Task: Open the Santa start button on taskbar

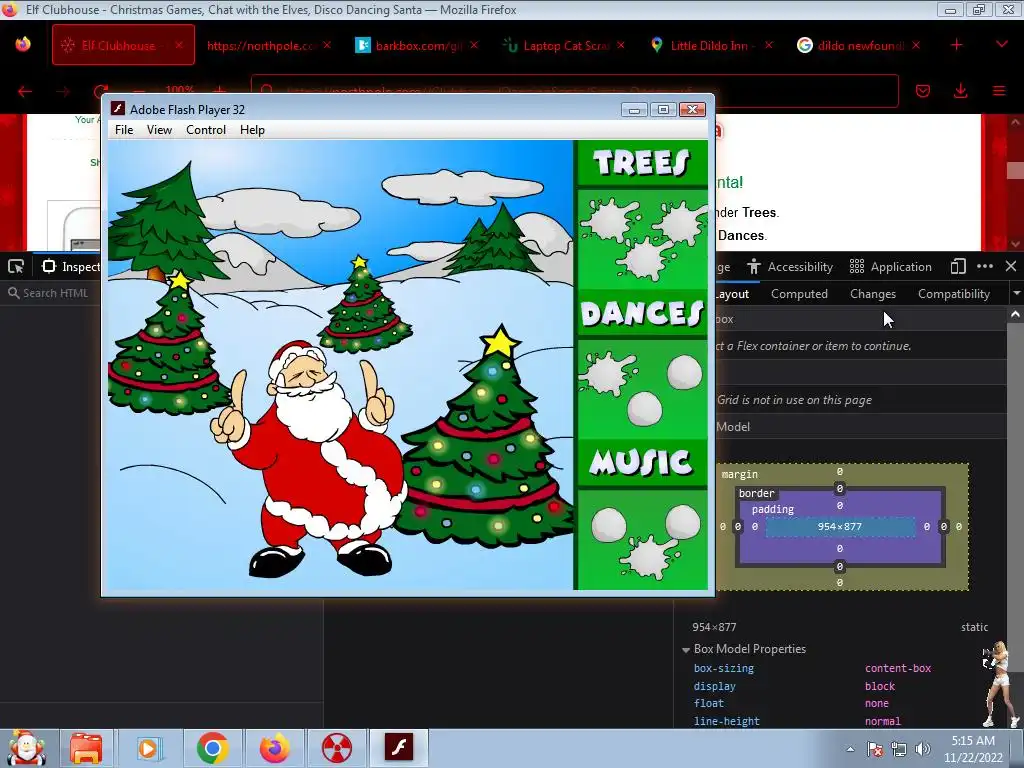Action: 26,748
